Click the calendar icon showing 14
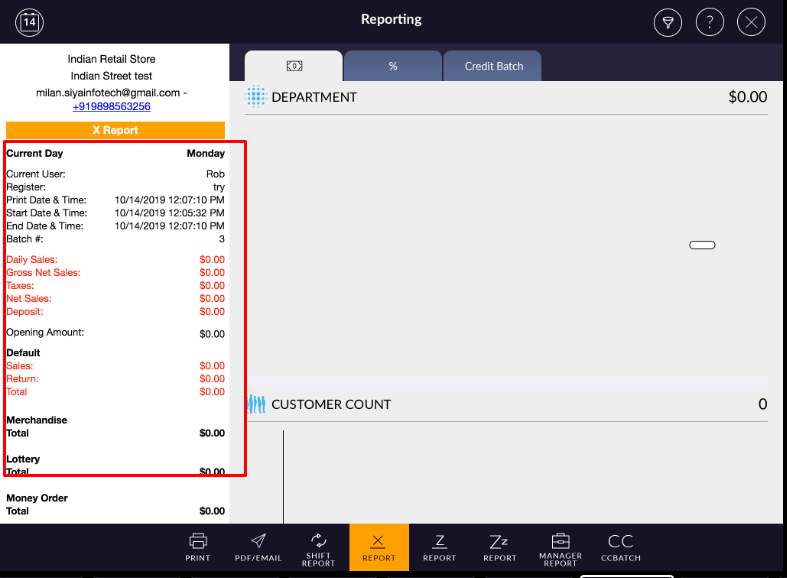787x578 pixels. click(30, 21)
